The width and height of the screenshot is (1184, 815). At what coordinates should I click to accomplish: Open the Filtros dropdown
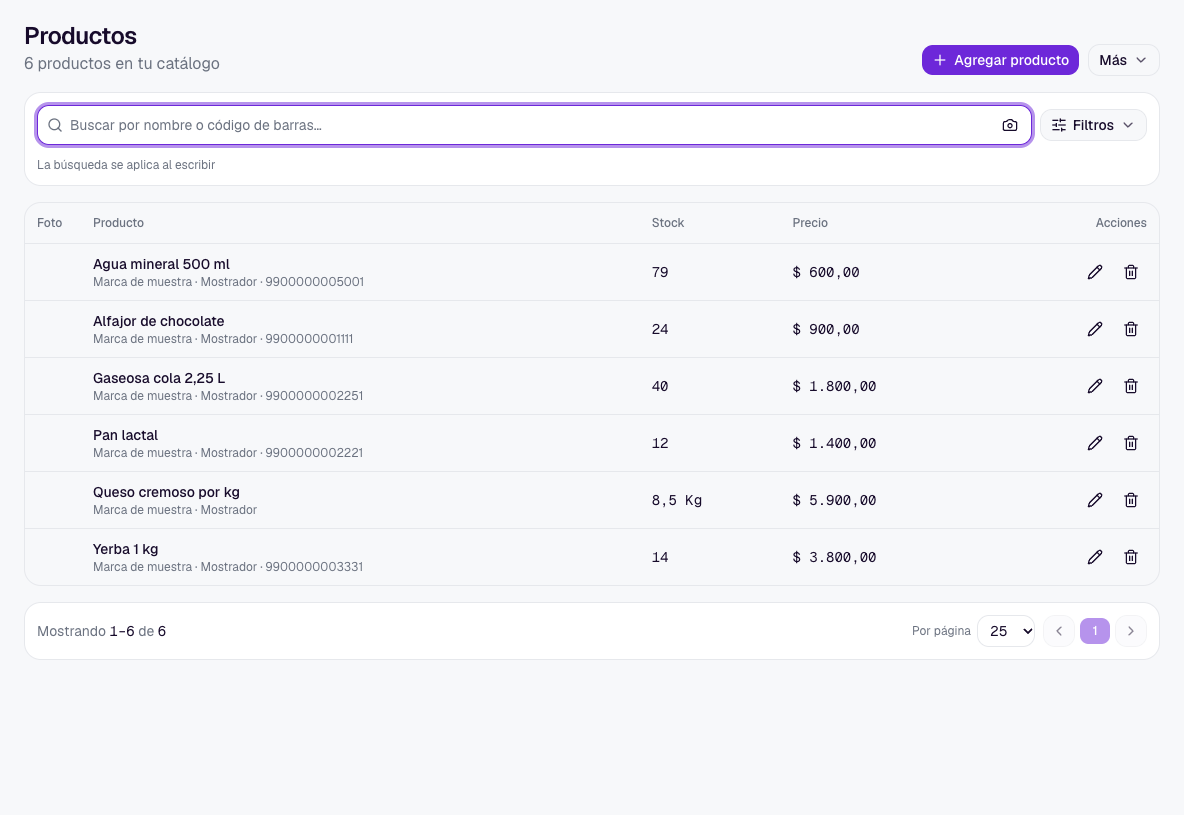[x=1093, y=125]
